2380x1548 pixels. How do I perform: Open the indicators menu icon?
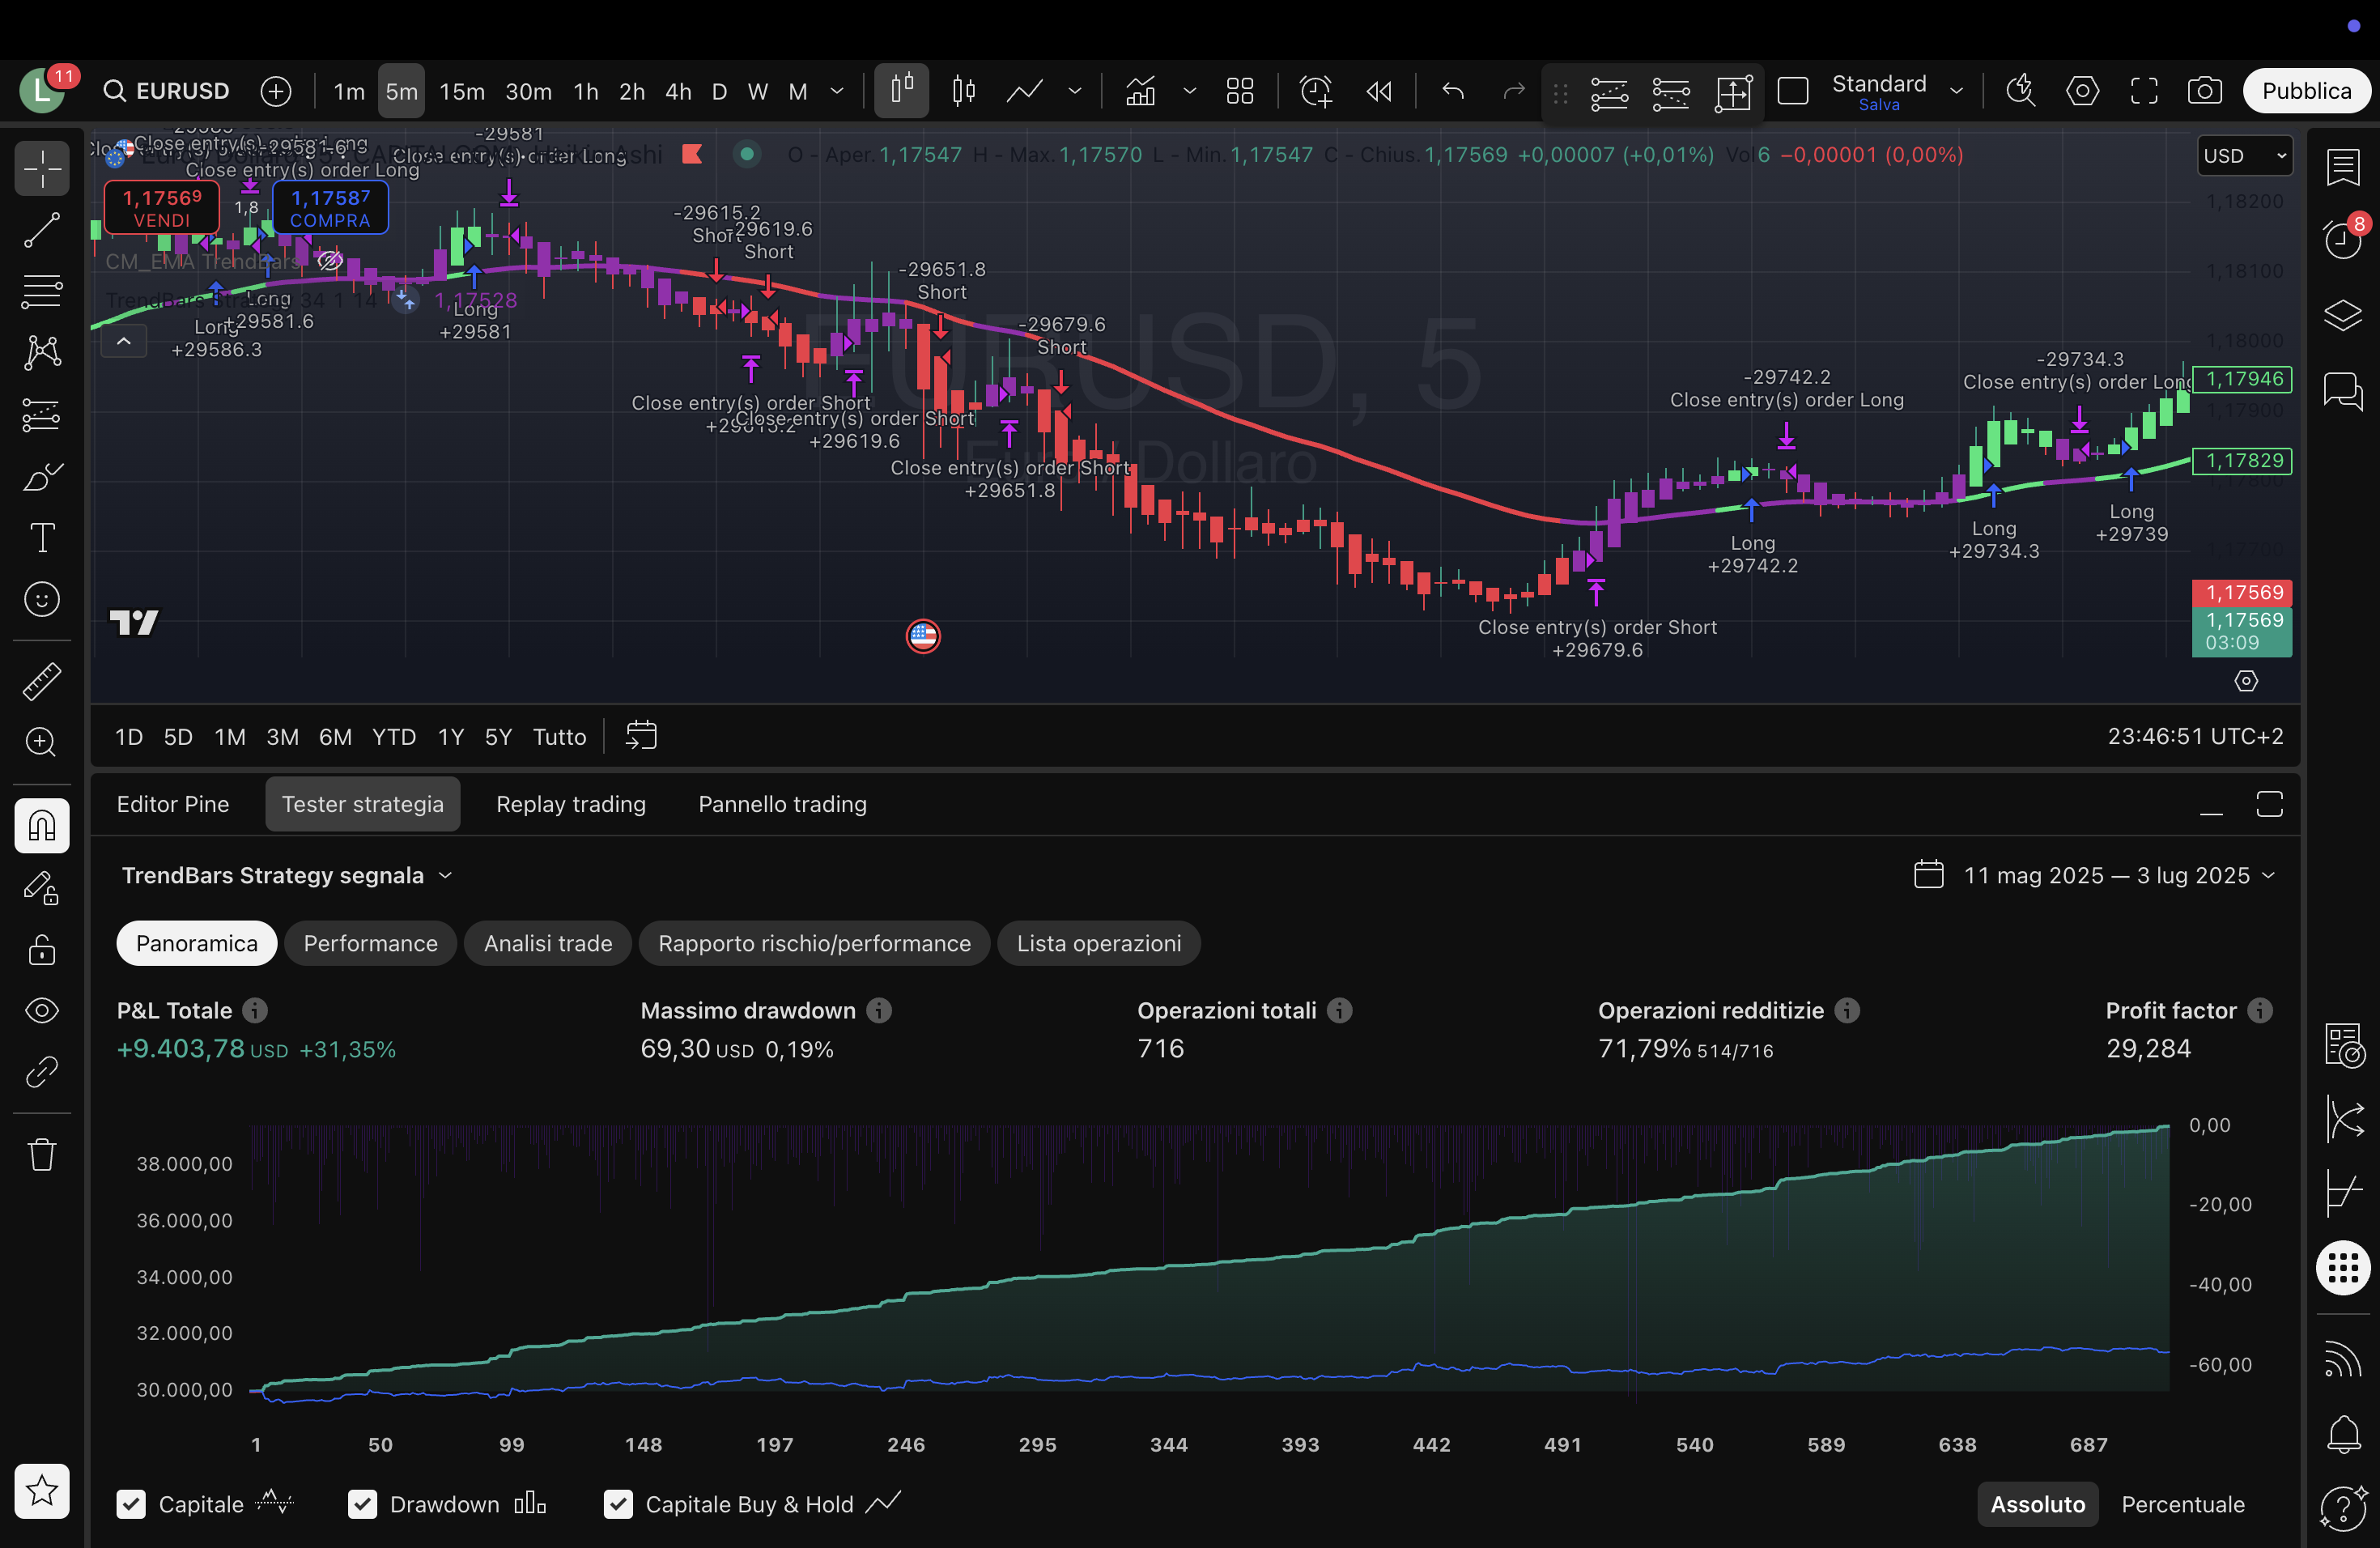click(x=1141, y=91)
